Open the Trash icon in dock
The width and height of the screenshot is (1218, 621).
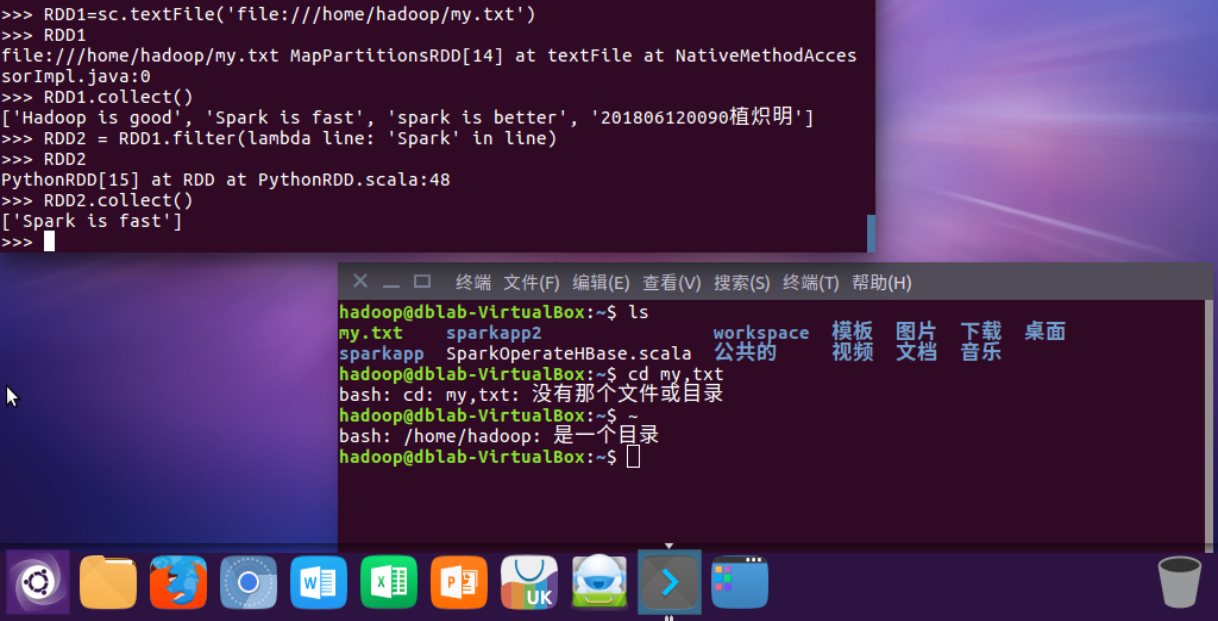tap(1179, 582)
